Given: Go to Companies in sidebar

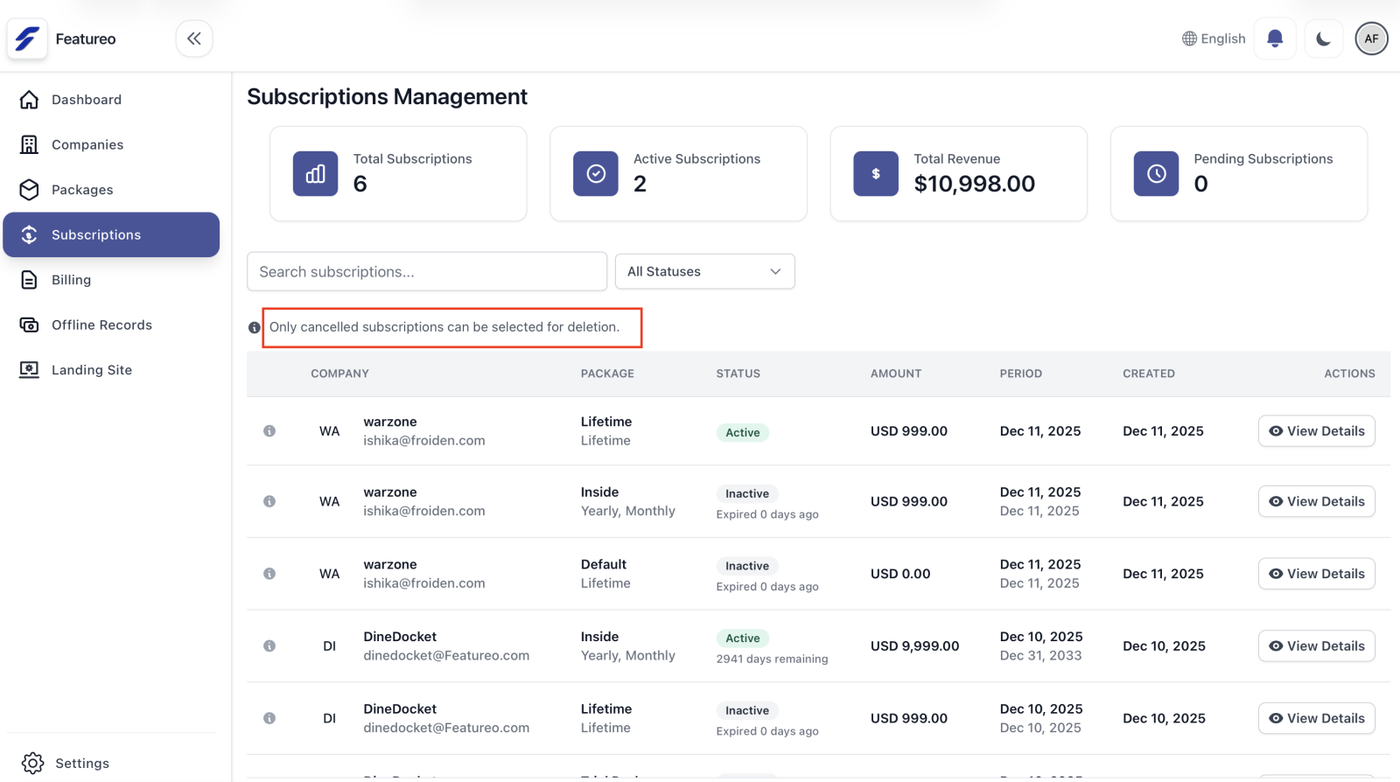Looking at the screenshot, I should 87,145.
